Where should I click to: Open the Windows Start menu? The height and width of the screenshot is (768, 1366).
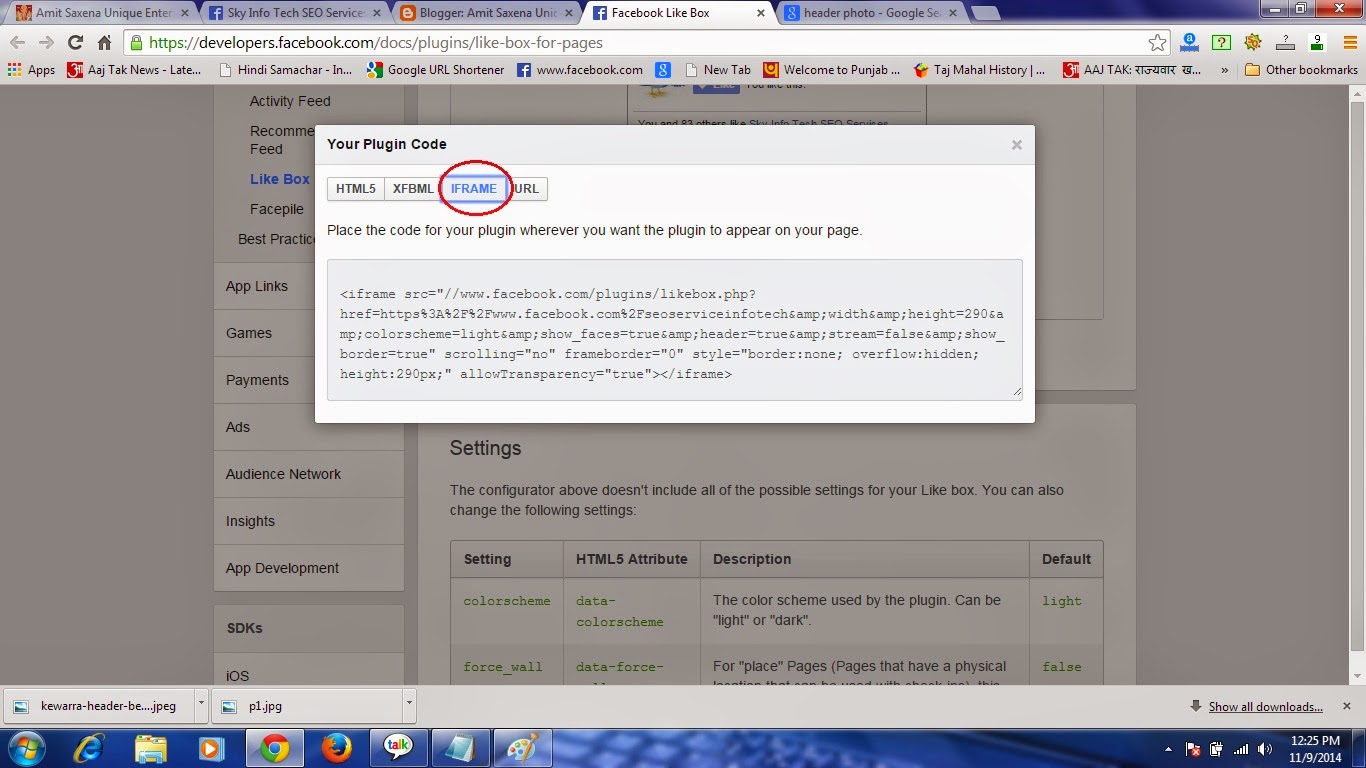coord(25,748)
